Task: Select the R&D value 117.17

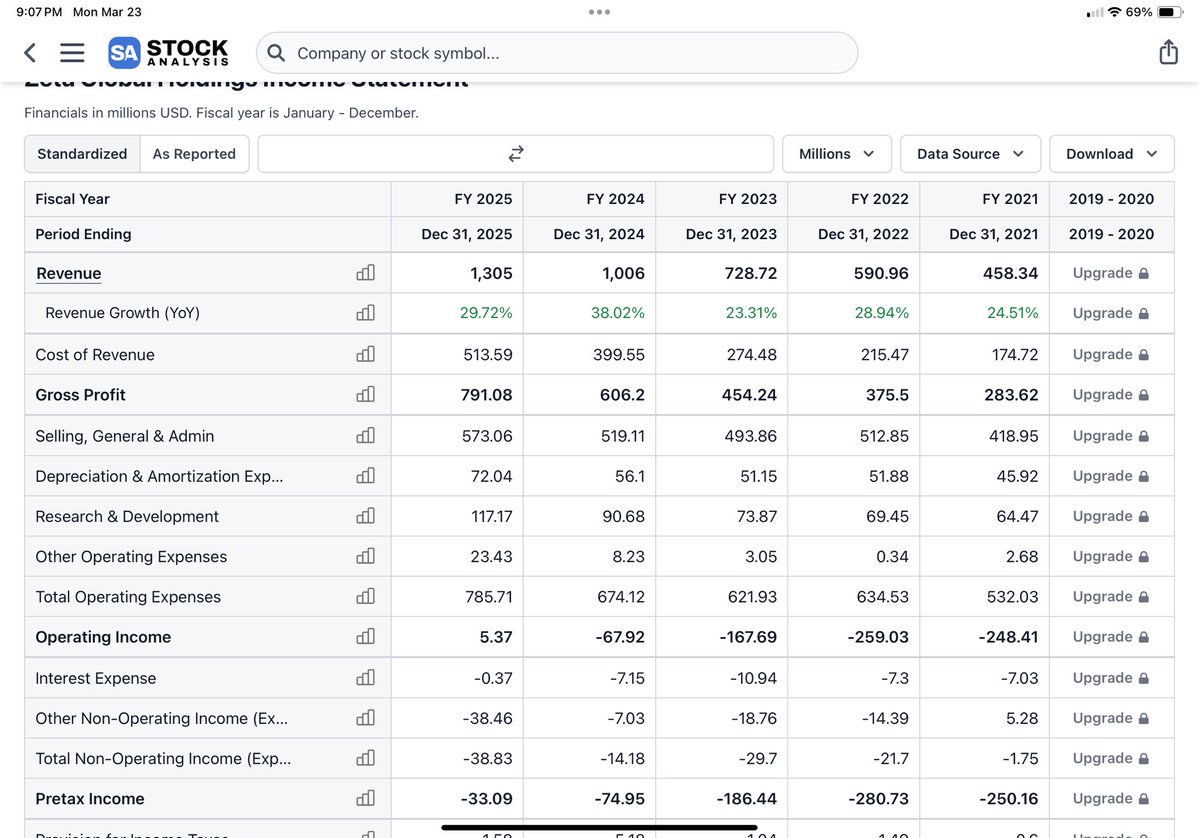Action: 492,516
